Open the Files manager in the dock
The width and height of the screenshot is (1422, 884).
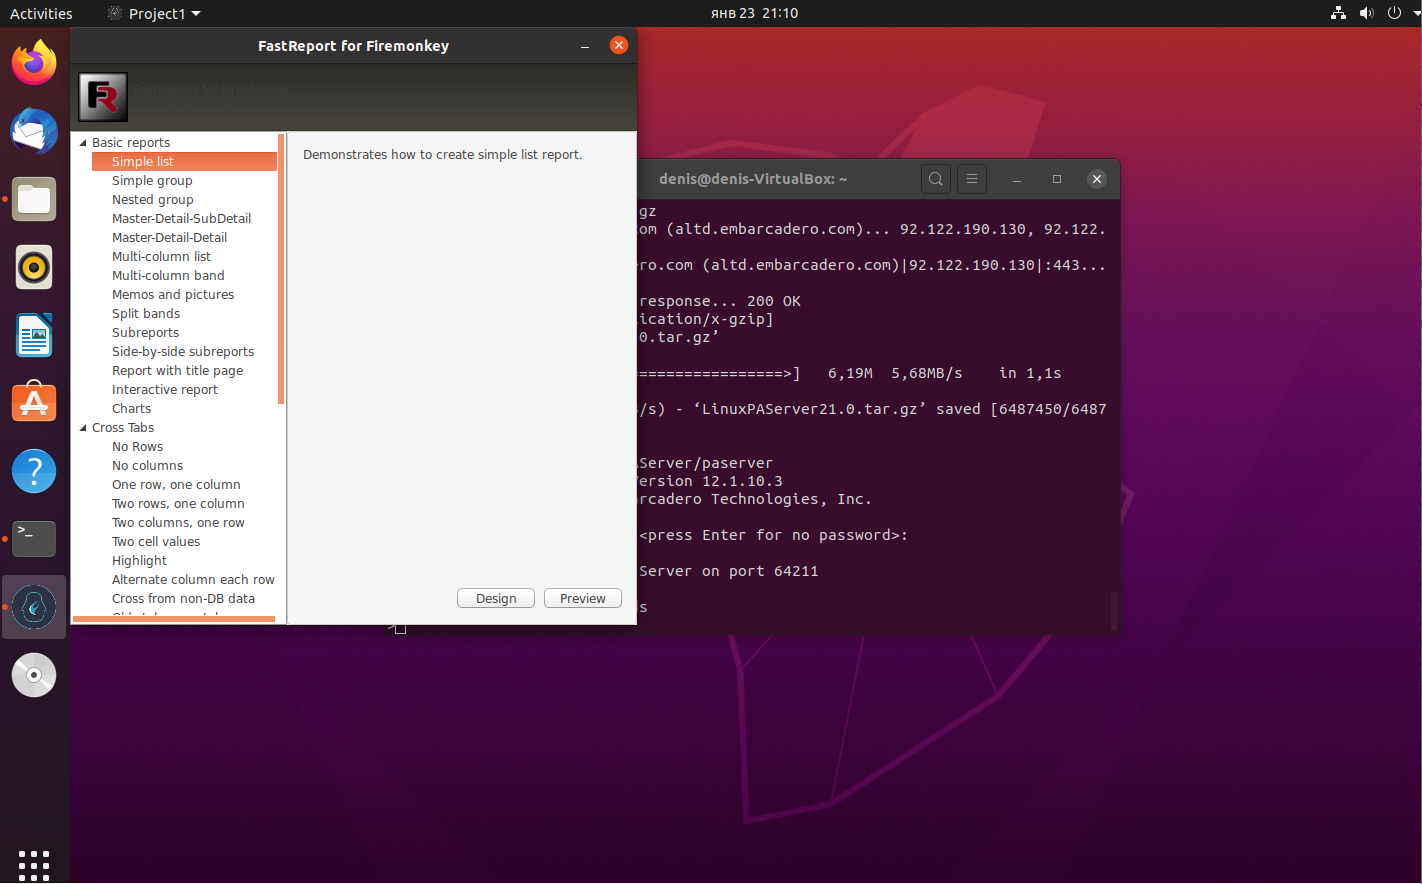click(34, 199)
